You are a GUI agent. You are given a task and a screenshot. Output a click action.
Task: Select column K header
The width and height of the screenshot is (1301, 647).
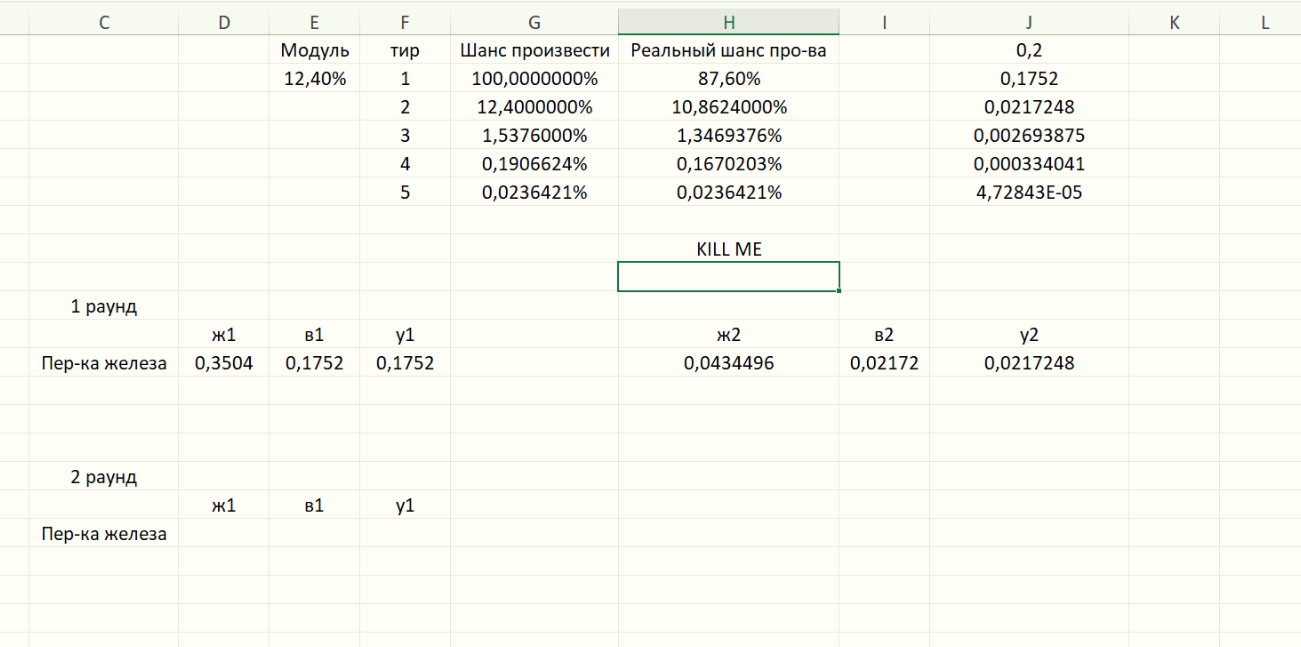click(1174, 23)
